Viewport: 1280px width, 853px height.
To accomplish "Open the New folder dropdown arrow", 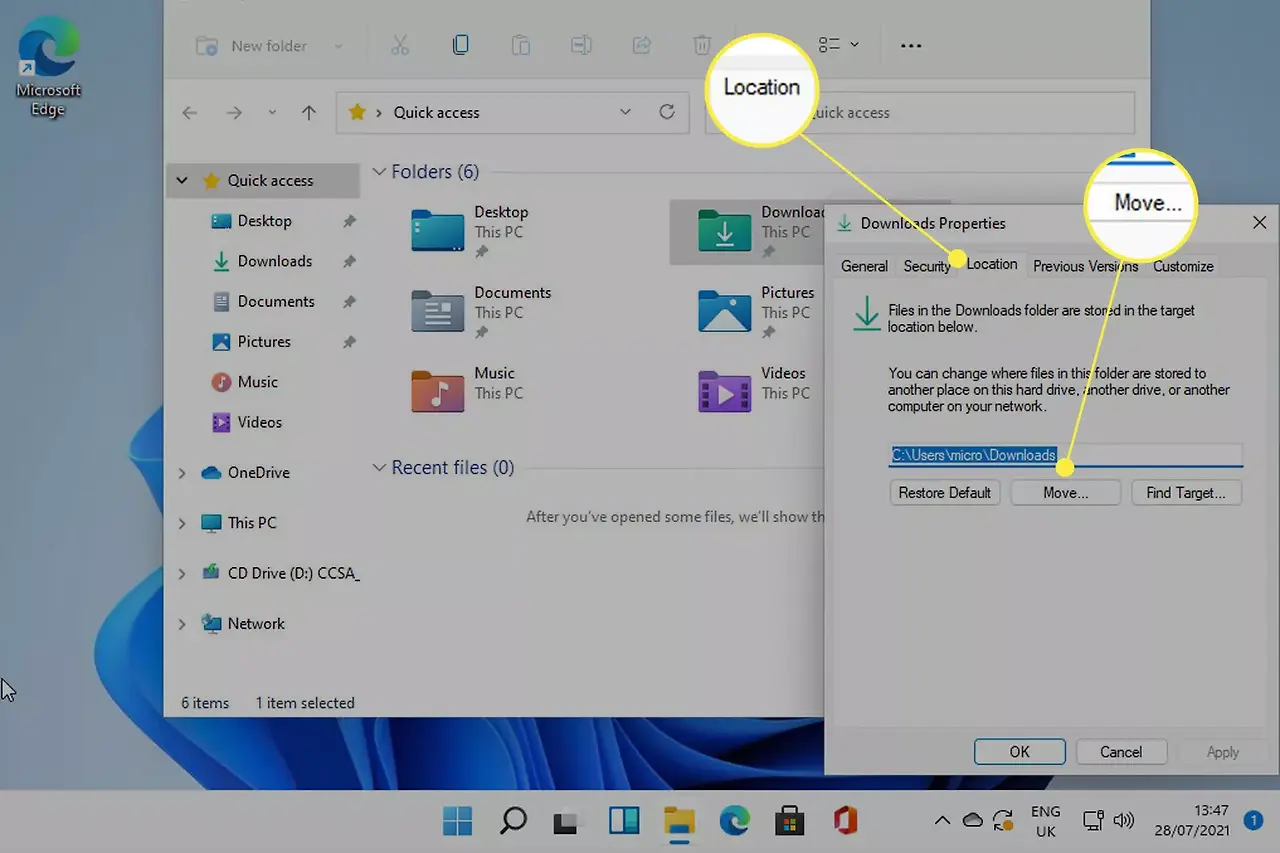I will click(338, 46).
